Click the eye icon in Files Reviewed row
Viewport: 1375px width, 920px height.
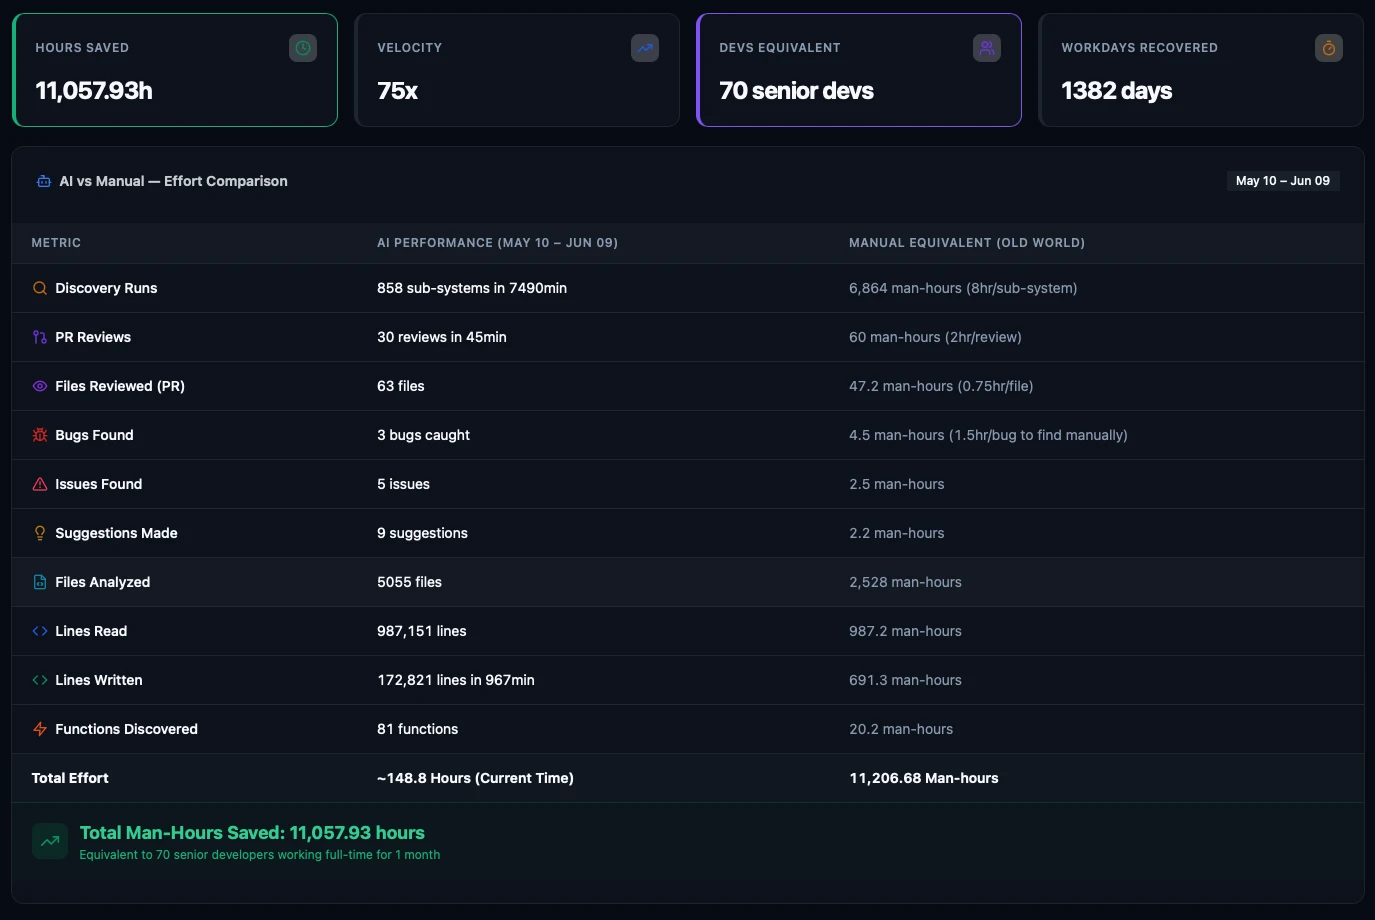coord(40,386)
